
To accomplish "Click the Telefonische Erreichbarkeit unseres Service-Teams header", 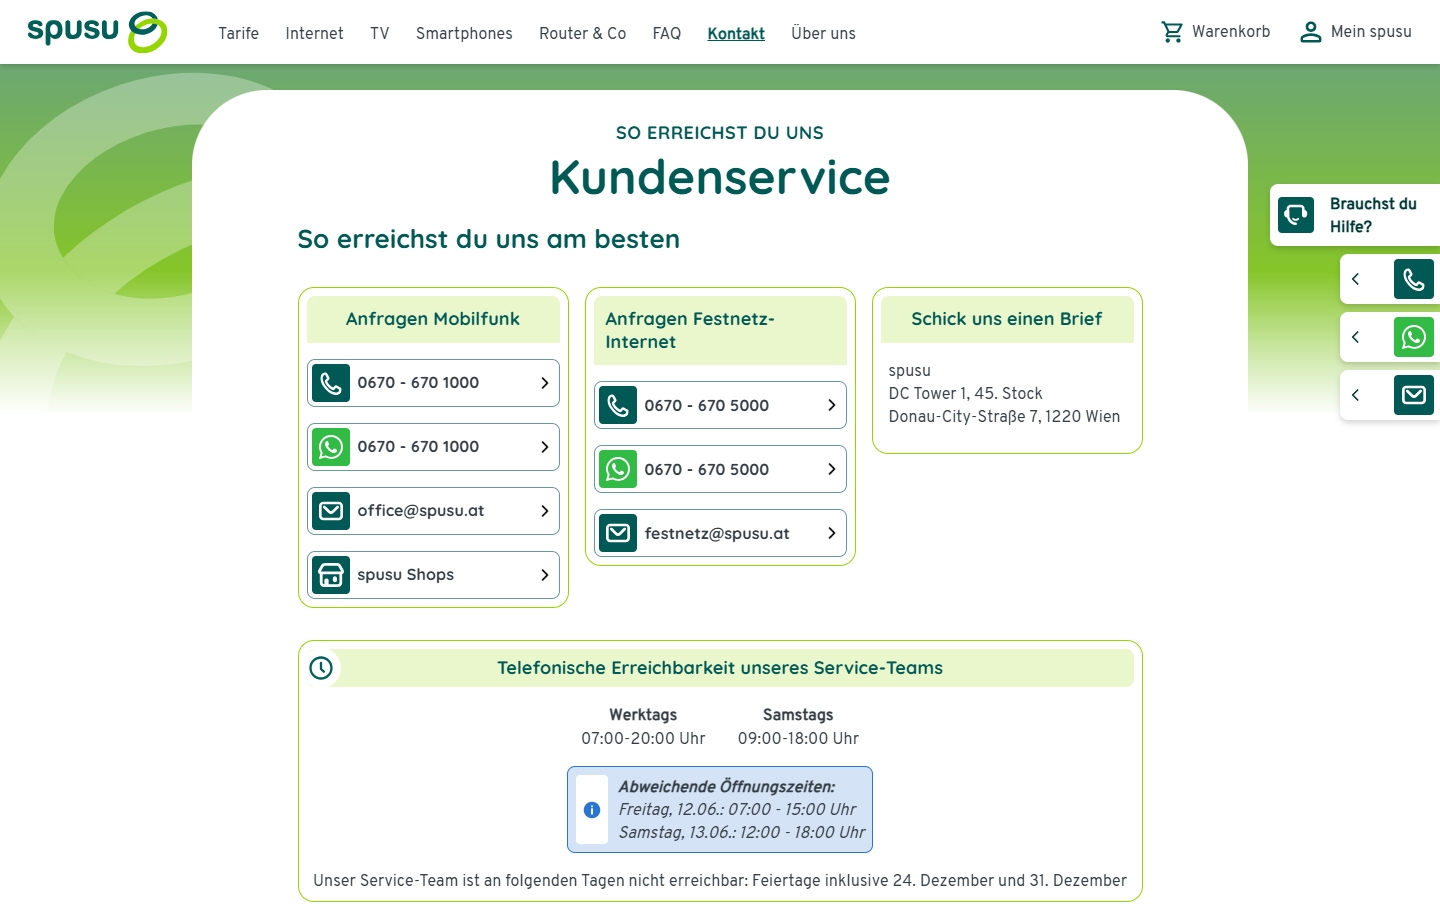I will tap(720, 668).
